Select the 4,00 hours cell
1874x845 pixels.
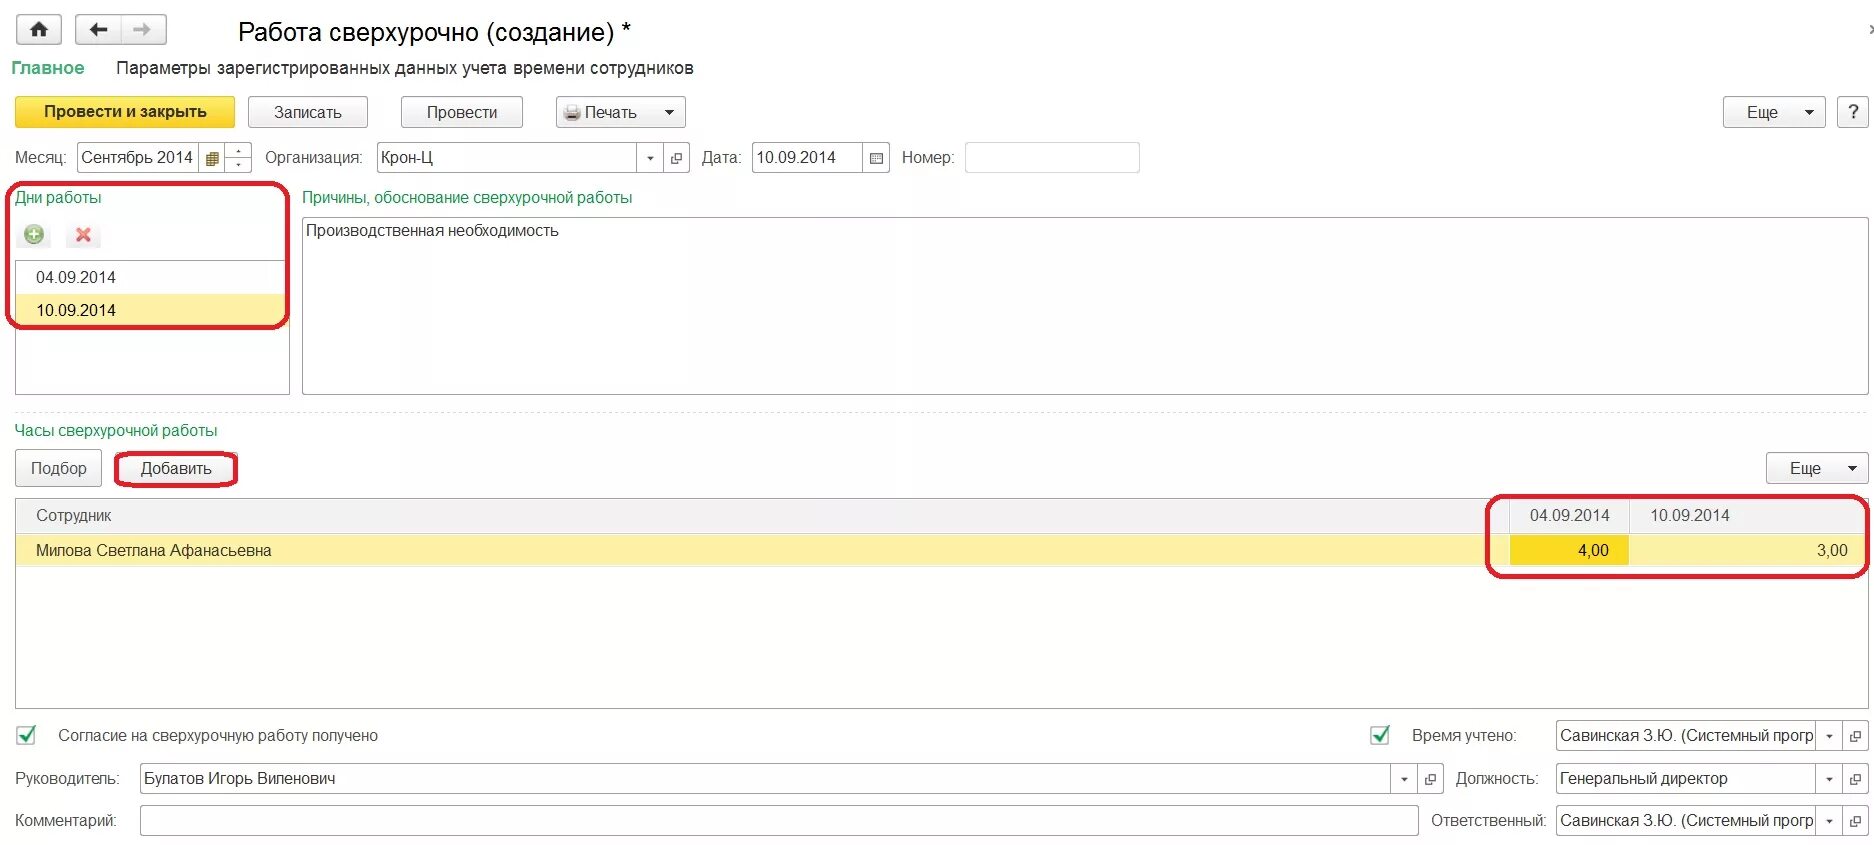tap(1569, 550)
